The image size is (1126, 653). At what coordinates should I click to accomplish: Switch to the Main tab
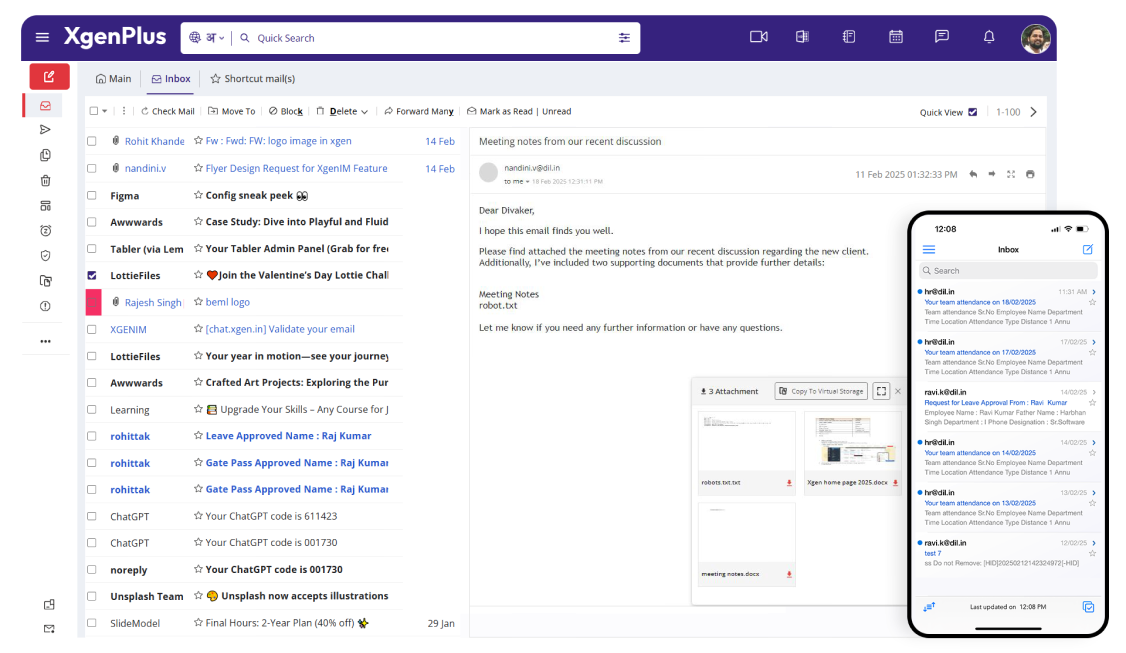(x=114, y=78)
